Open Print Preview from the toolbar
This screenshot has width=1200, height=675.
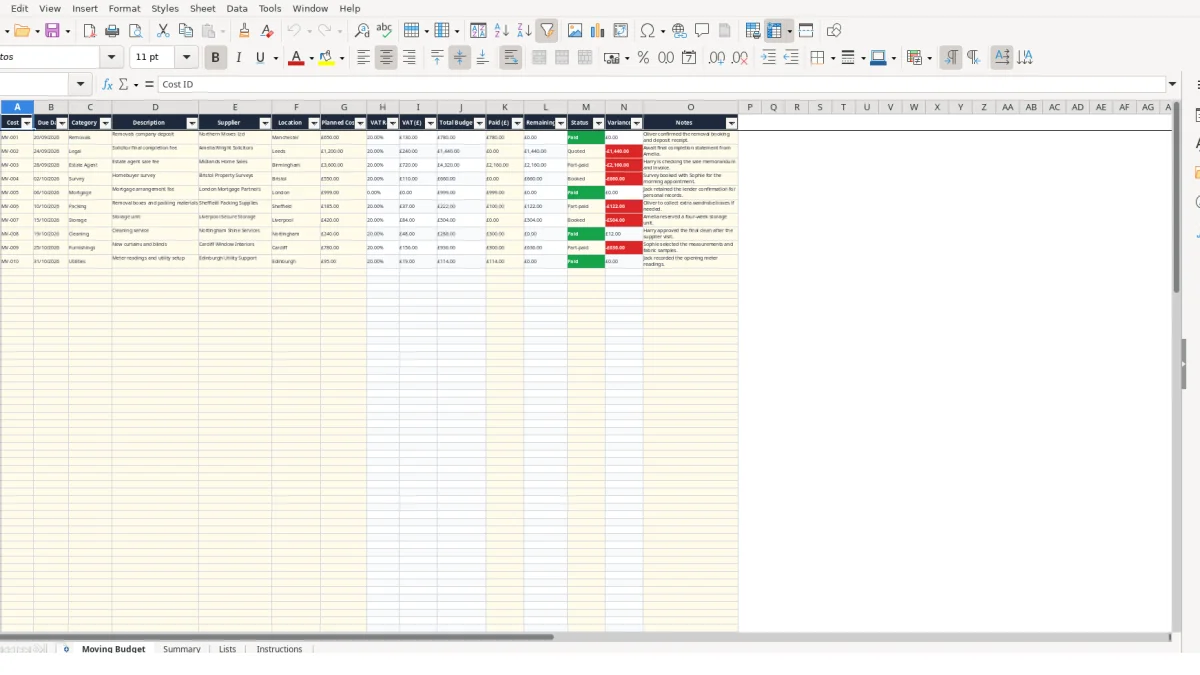[135, 31]
